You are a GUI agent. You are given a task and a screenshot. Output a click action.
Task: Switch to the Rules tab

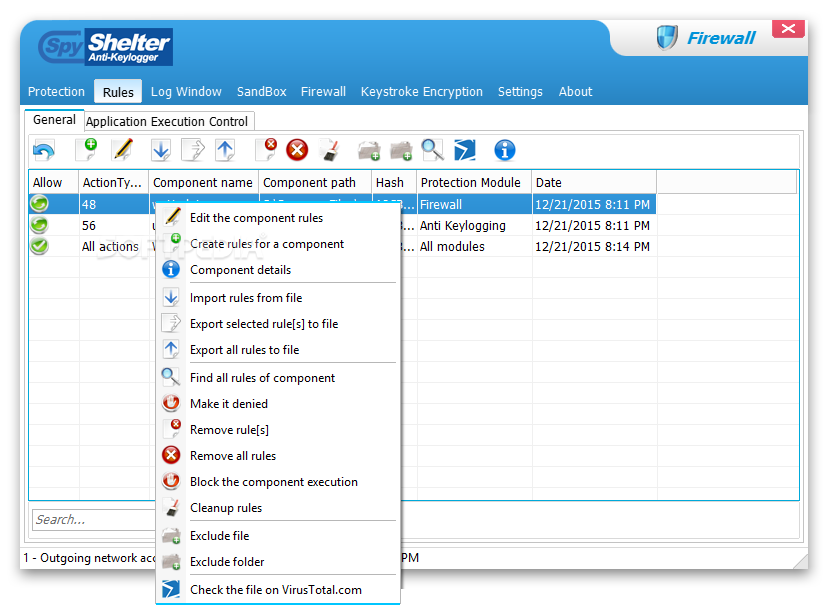pos(118,92)
